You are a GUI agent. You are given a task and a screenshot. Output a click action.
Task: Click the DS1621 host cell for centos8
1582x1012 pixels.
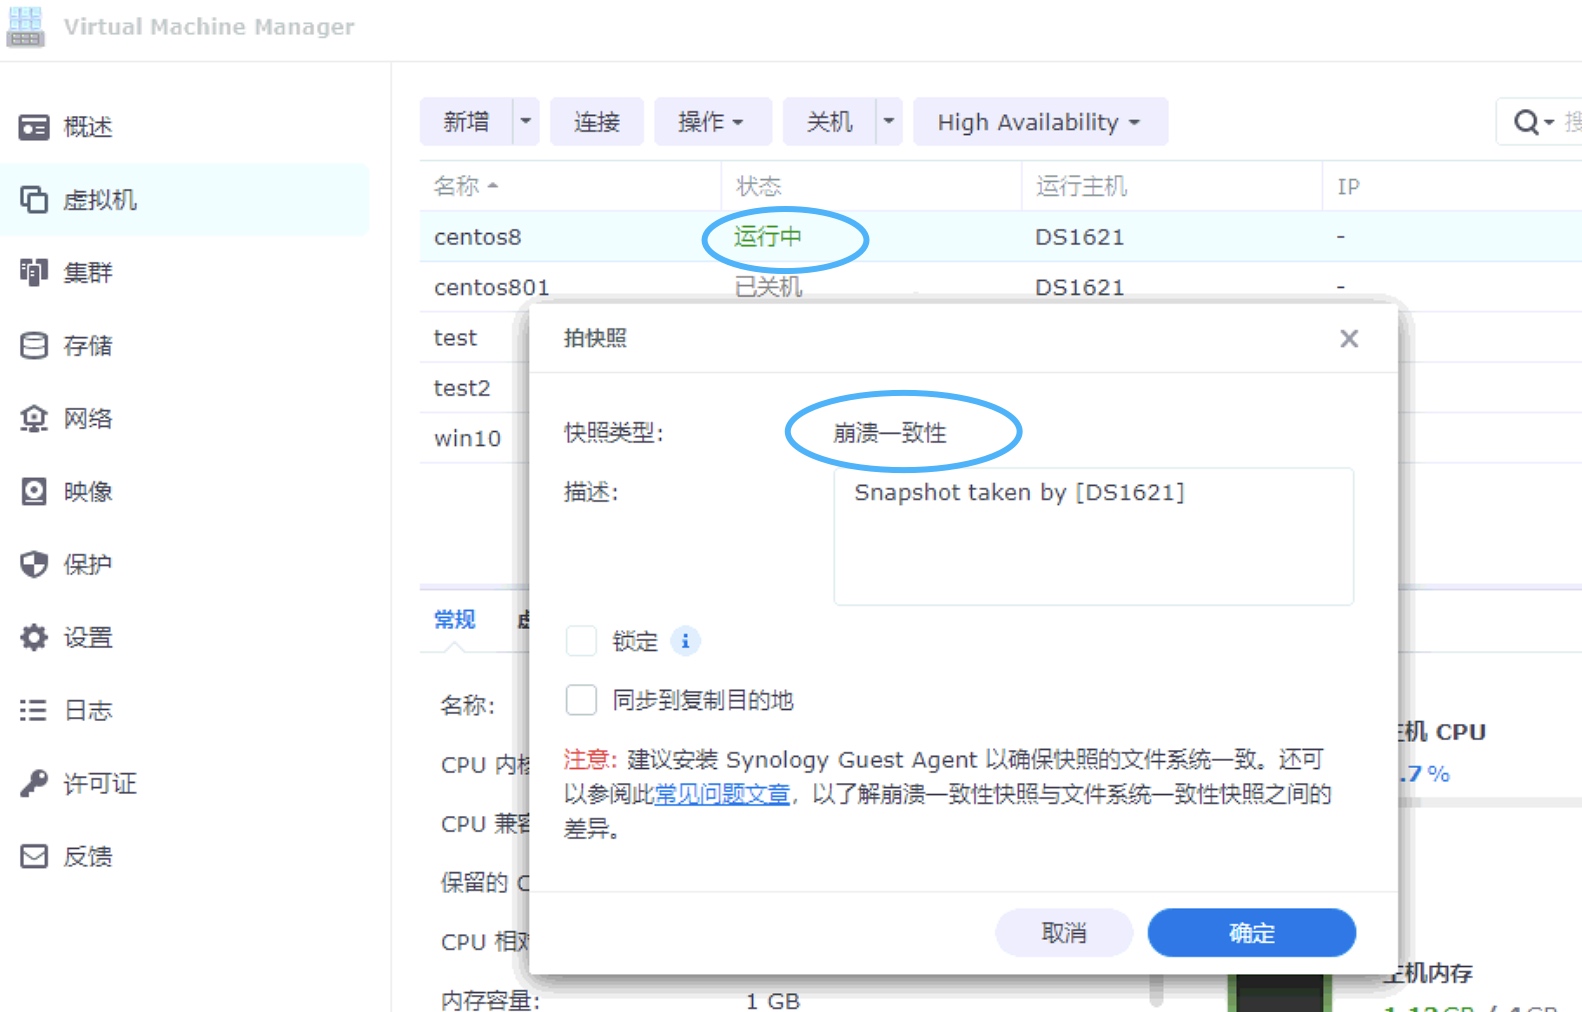click(1080, 237)
